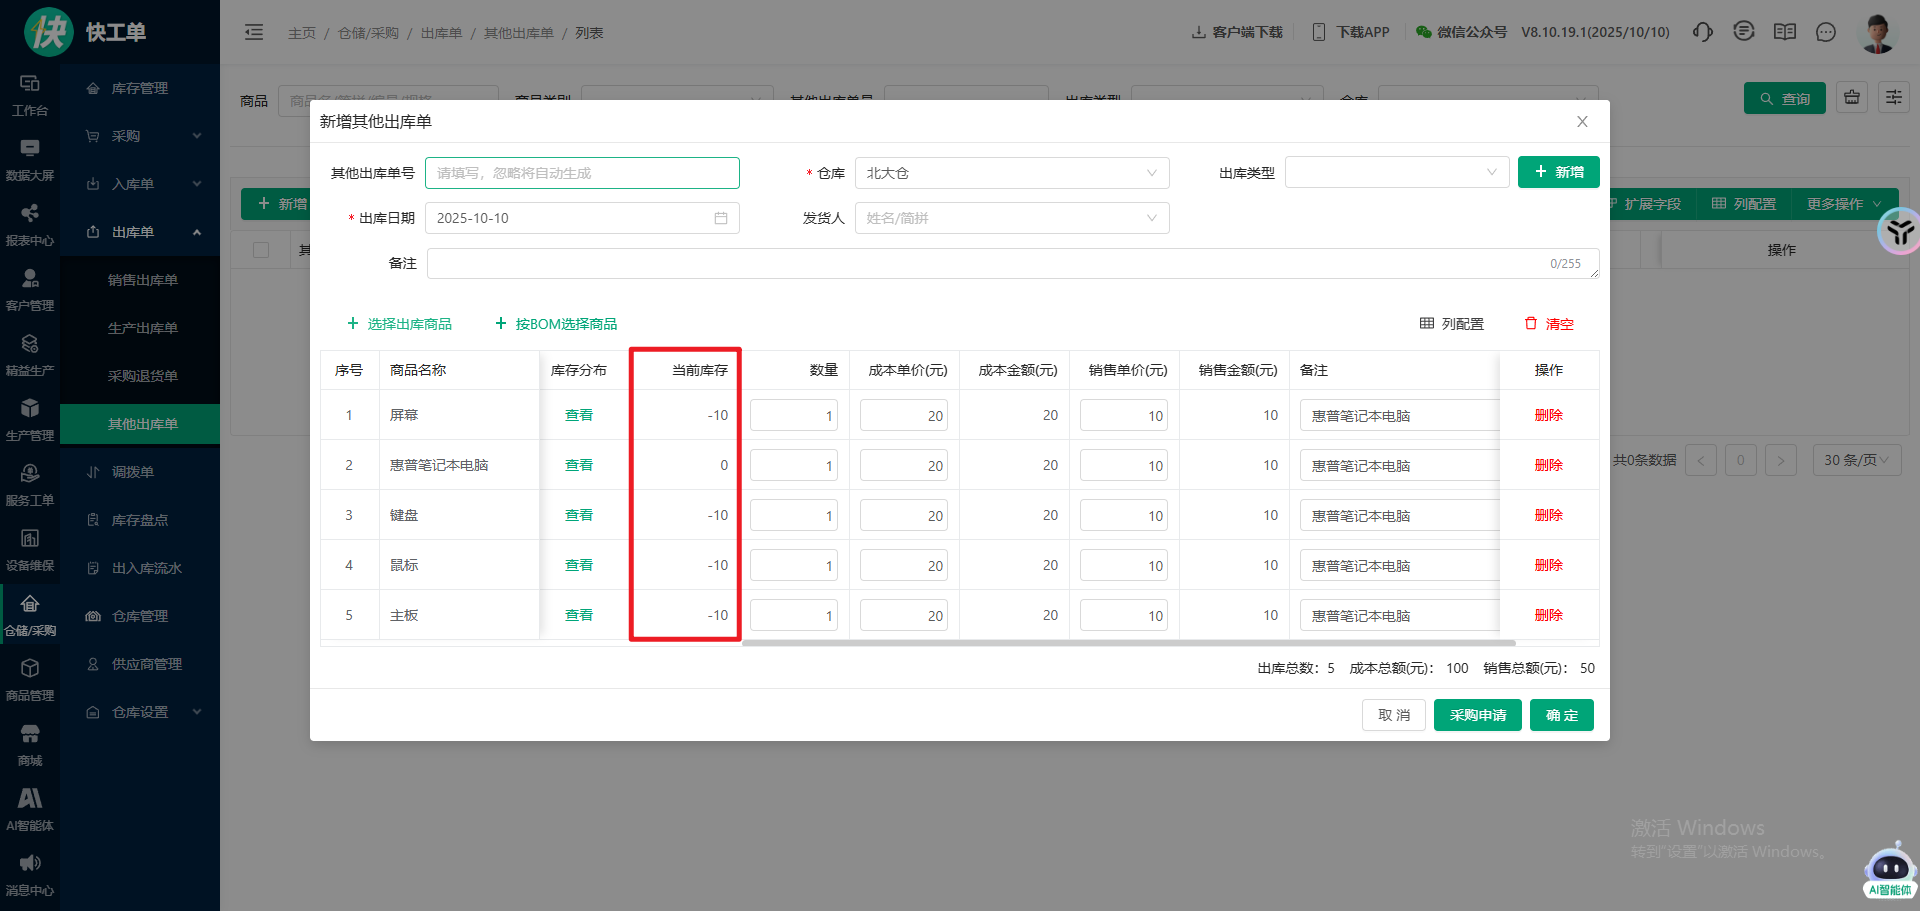Click the horizontal scrollbar under the table

[1128, 643]
